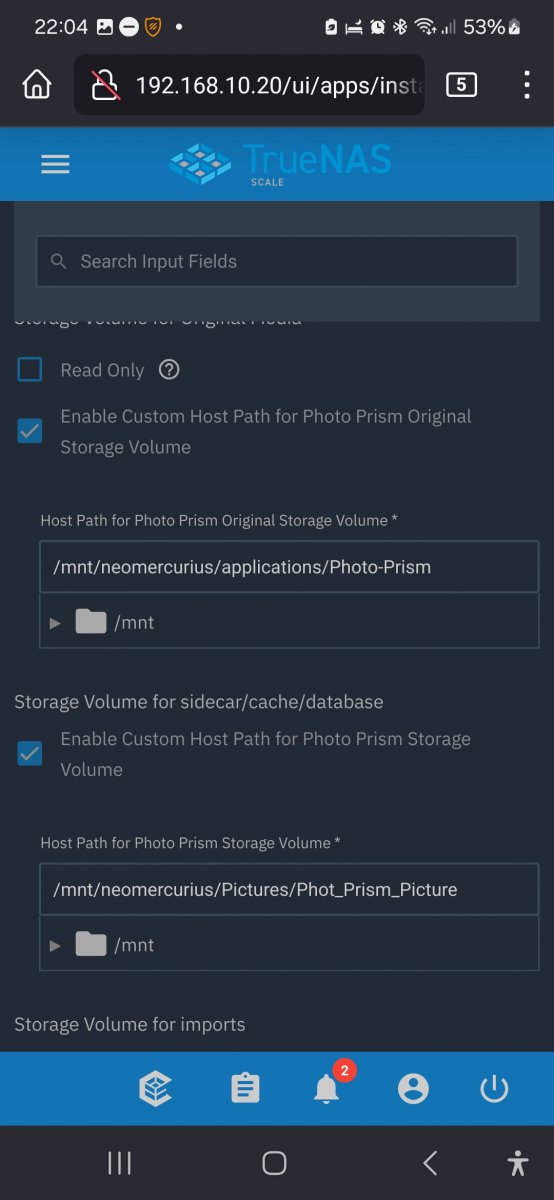
Task: Edit the Phot_Prism_Picture storage path field
Action: (x=289, y=890)
